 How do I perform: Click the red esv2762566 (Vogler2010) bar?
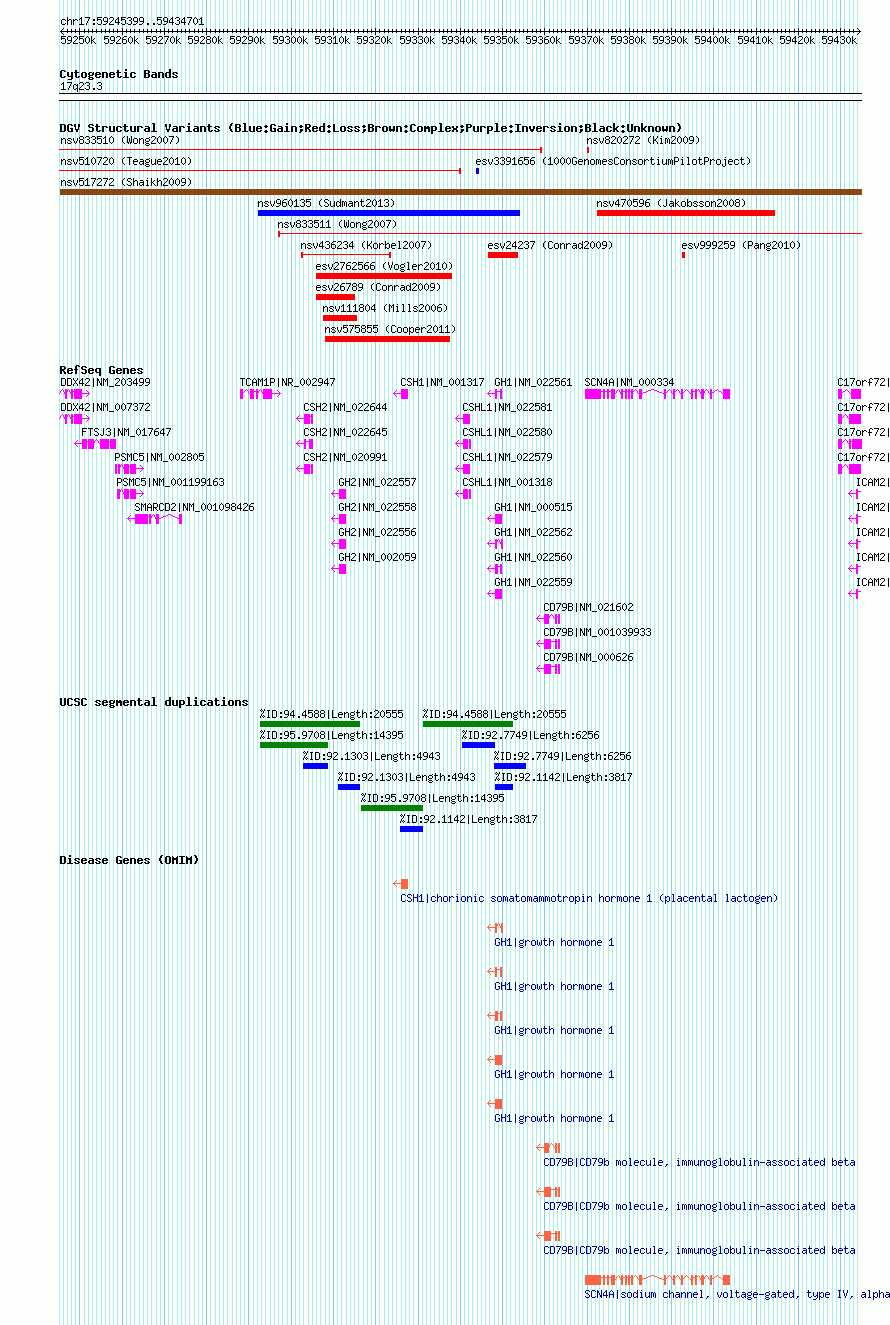tap(384, 276)
